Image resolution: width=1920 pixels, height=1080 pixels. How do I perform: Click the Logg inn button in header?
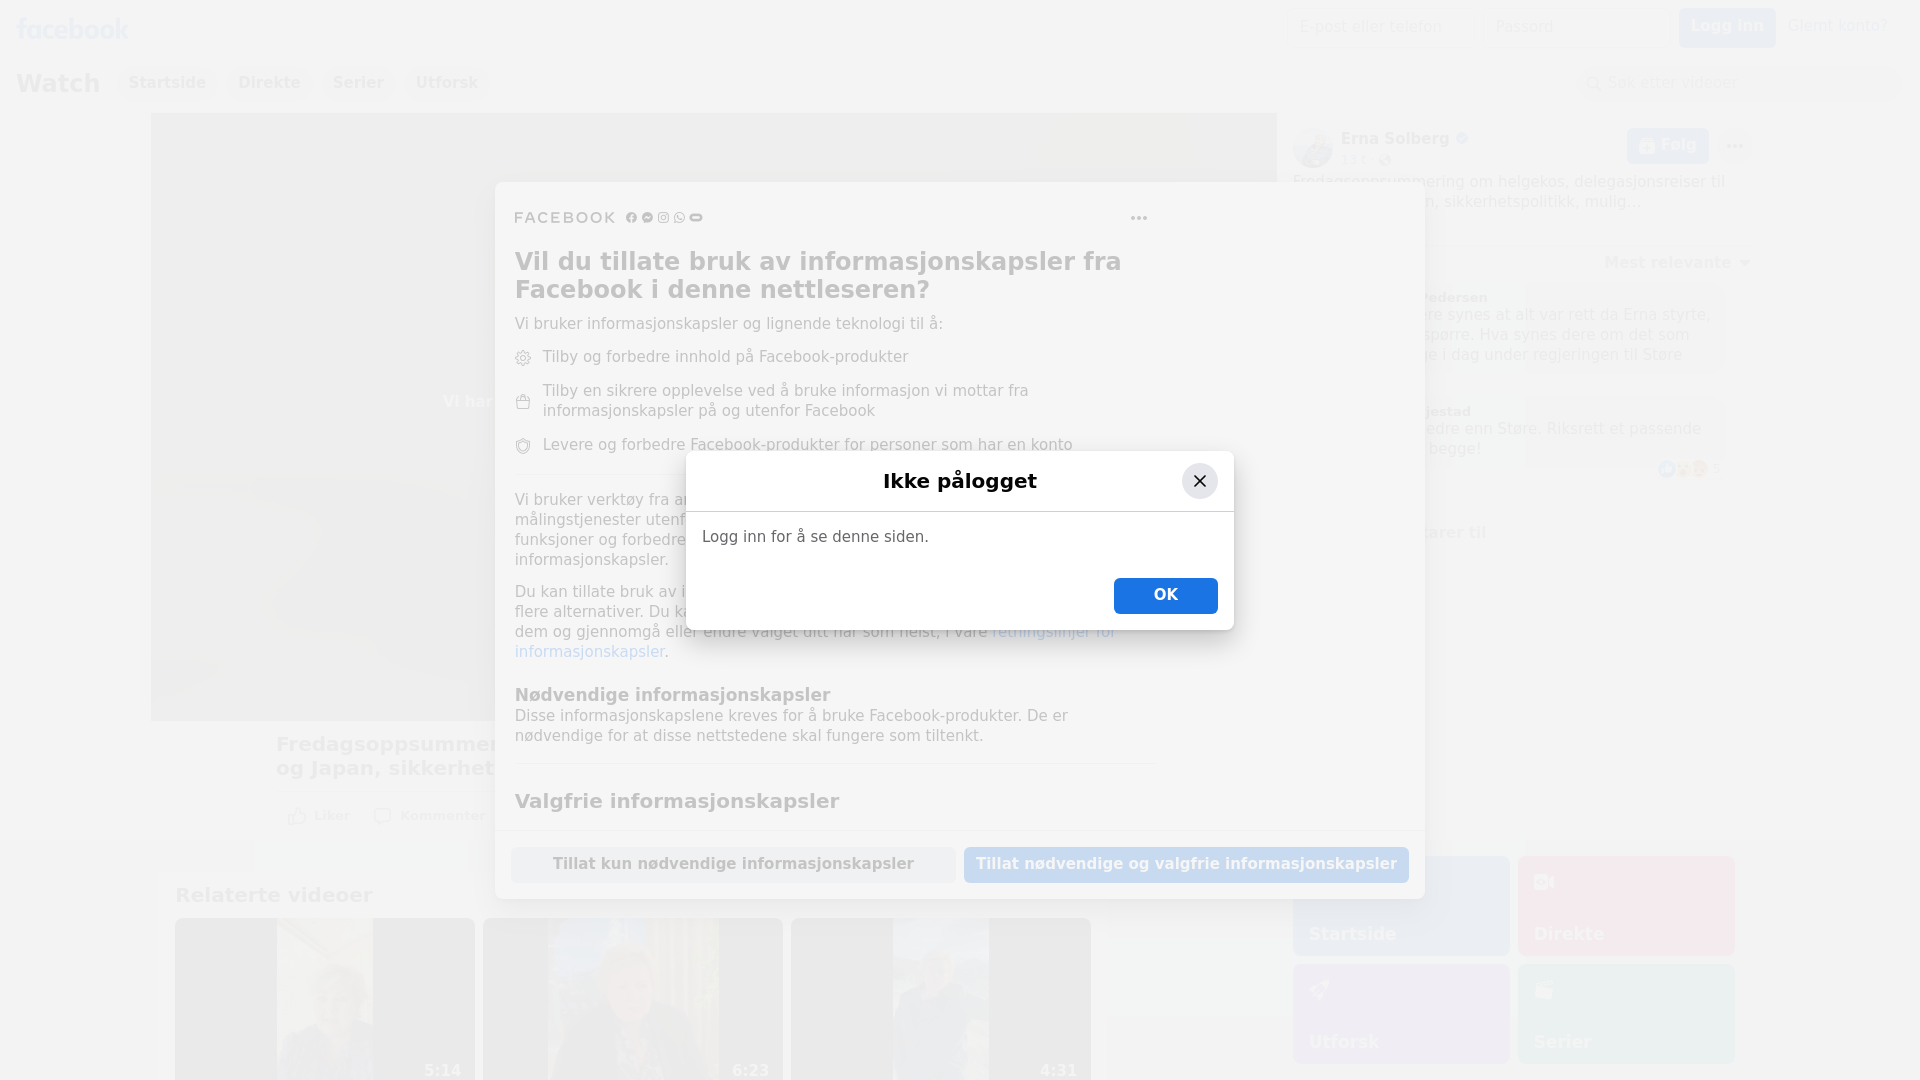pos(1726,27)
